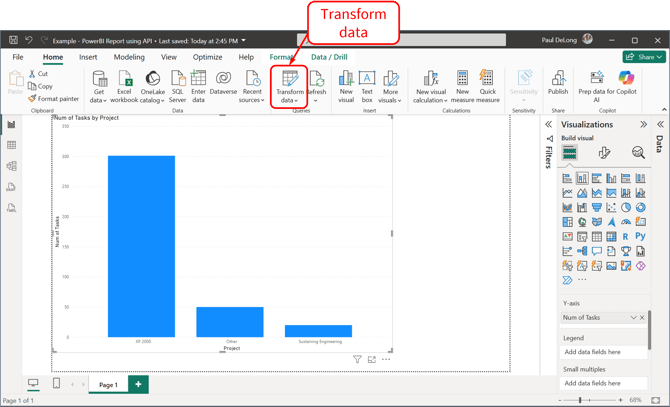Remove Num of Tasks field with X
Viewport: 670px width, 407px height.
point(642,317)
